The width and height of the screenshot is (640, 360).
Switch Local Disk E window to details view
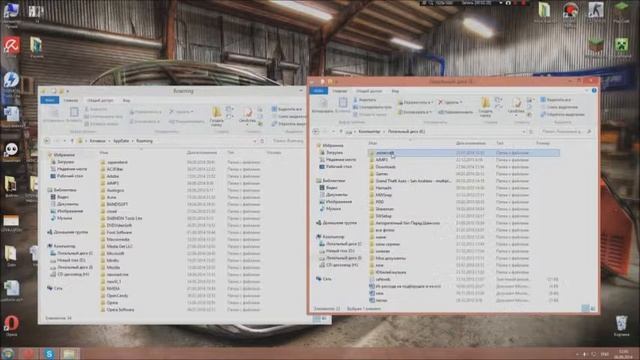pyautogui.click(x=585, y=308)
